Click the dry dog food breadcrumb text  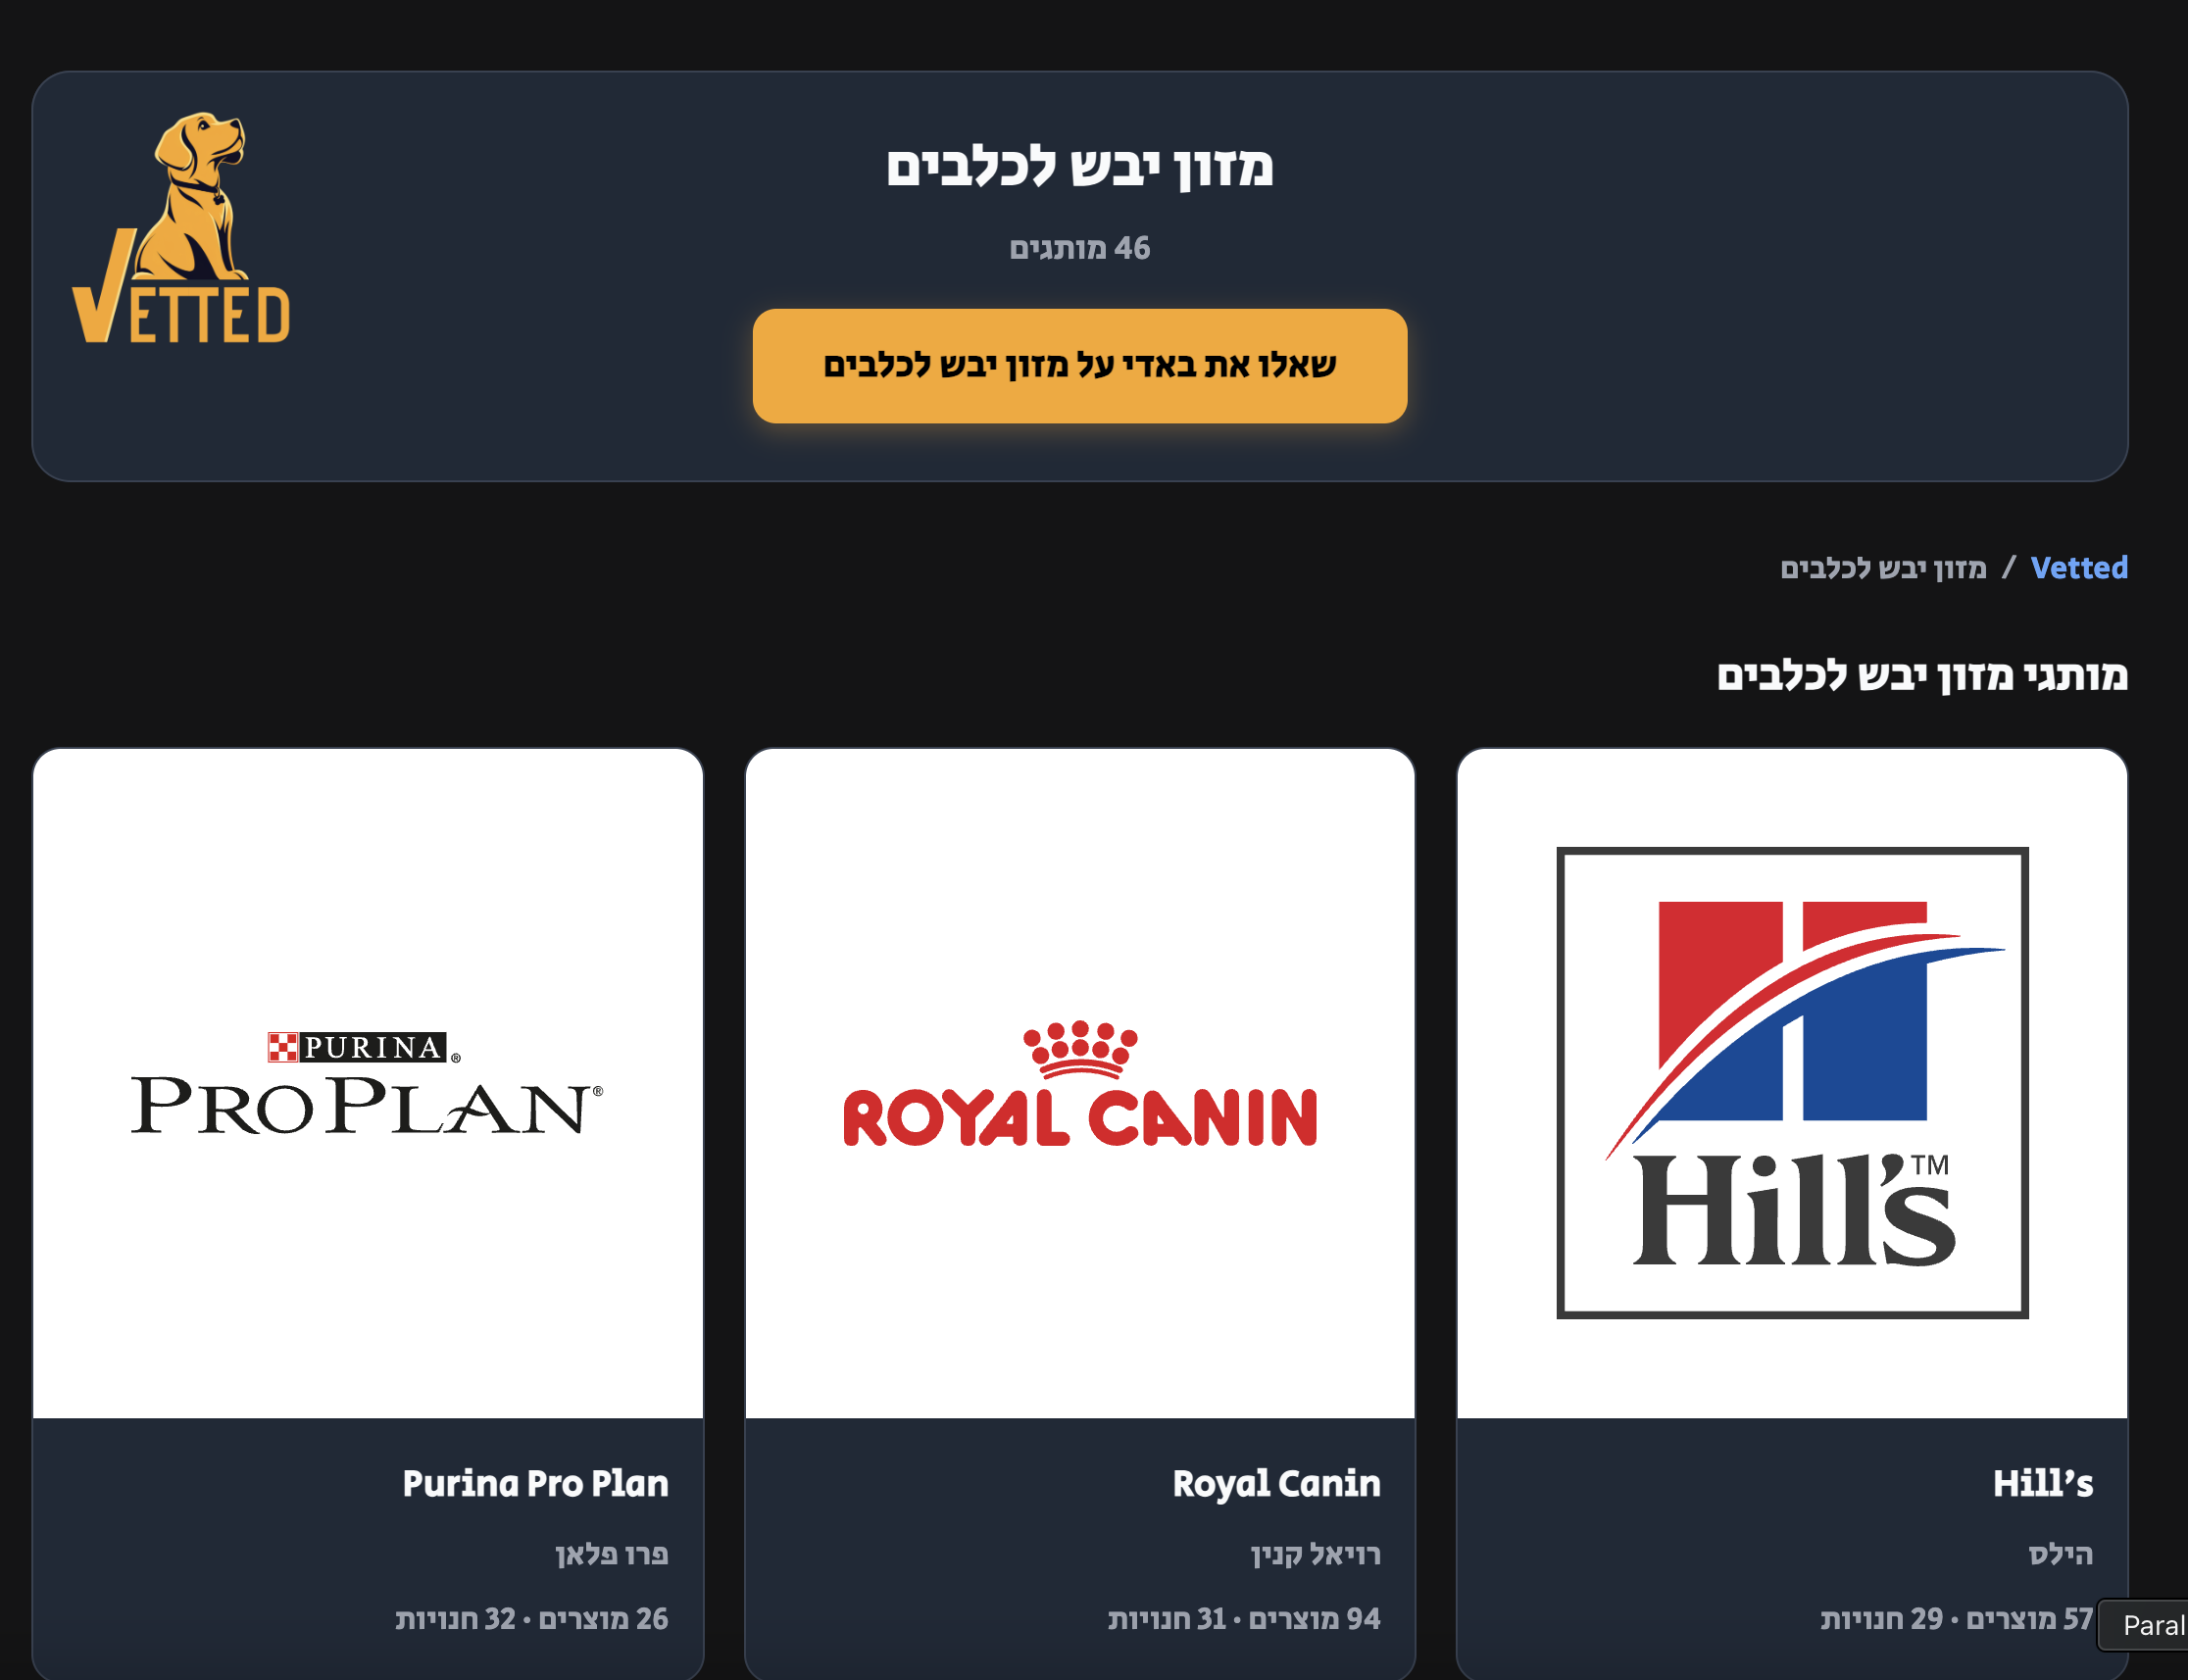tap(1883, 568)
